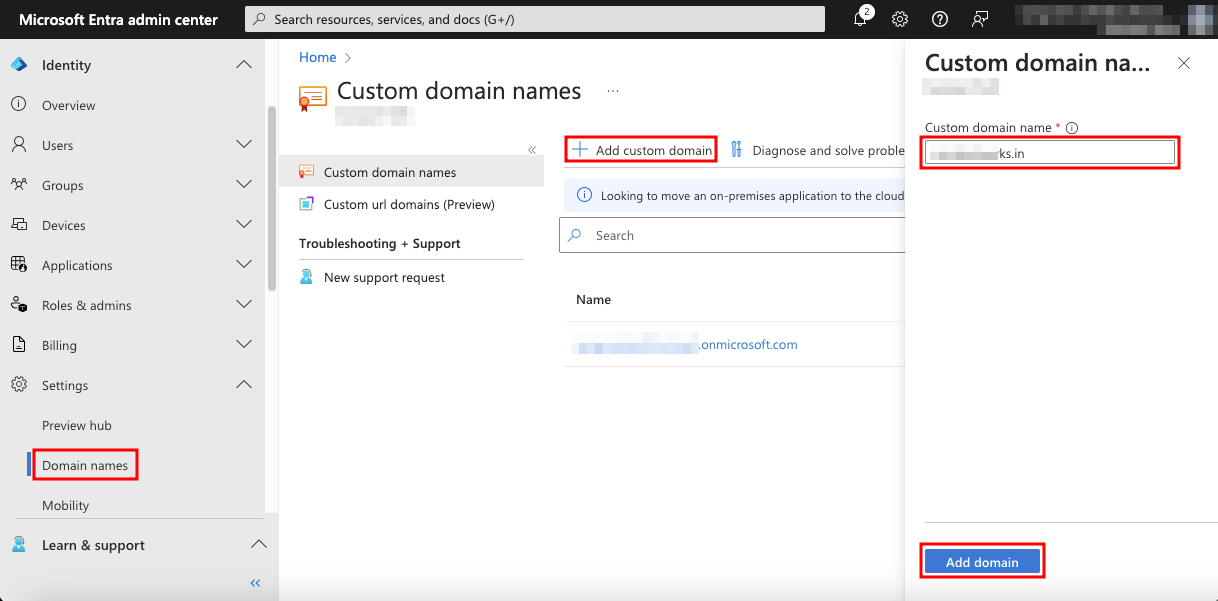Open portal settings gear icon
The width and height of the screenshot is (1218, 601).
(900, 19)
